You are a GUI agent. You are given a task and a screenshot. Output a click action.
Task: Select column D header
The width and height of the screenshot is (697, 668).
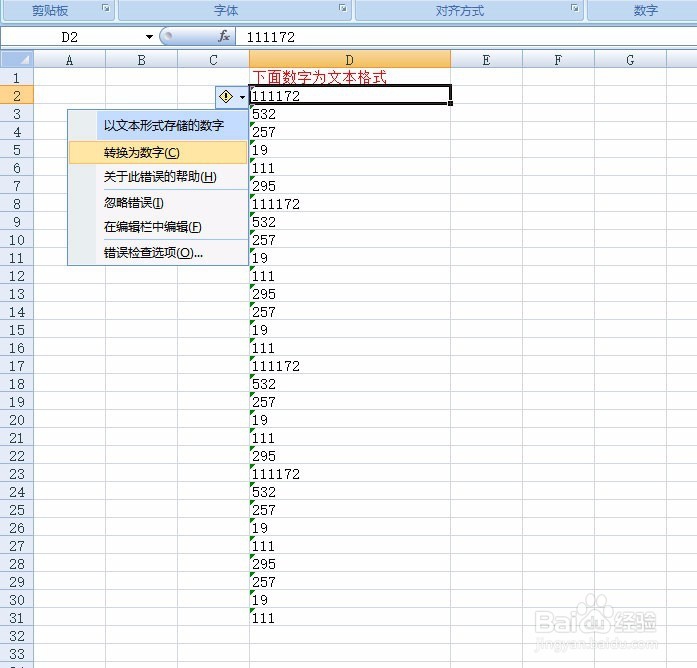350,60
